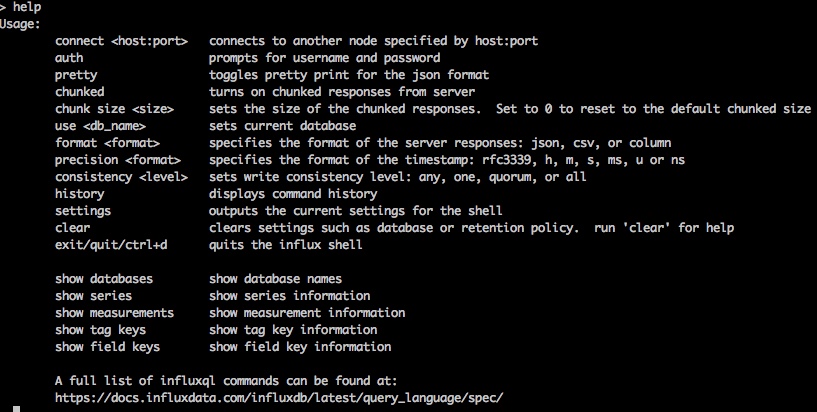Select the 'use <db_name>' command text
The width and height of the screenshot is (817, 412).
pyautogui.click(x=101, y=126)
